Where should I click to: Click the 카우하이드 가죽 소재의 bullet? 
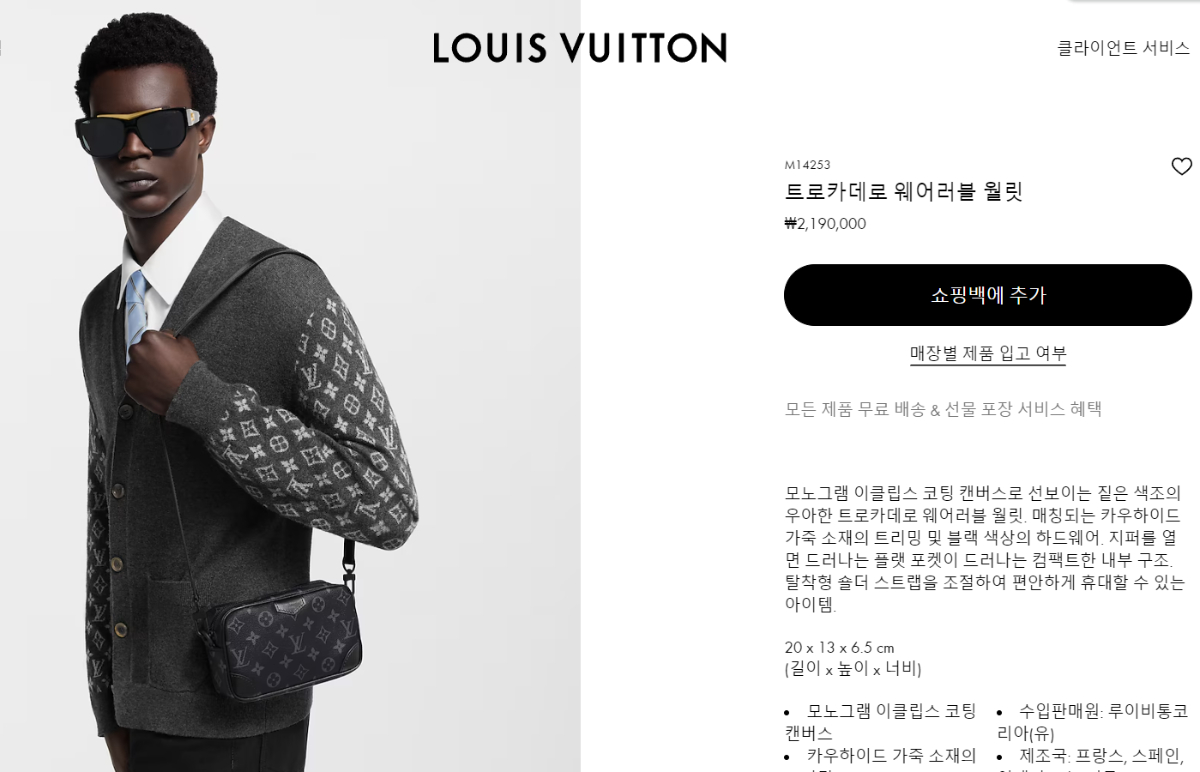pyautogui.click(x=880, y=757)
